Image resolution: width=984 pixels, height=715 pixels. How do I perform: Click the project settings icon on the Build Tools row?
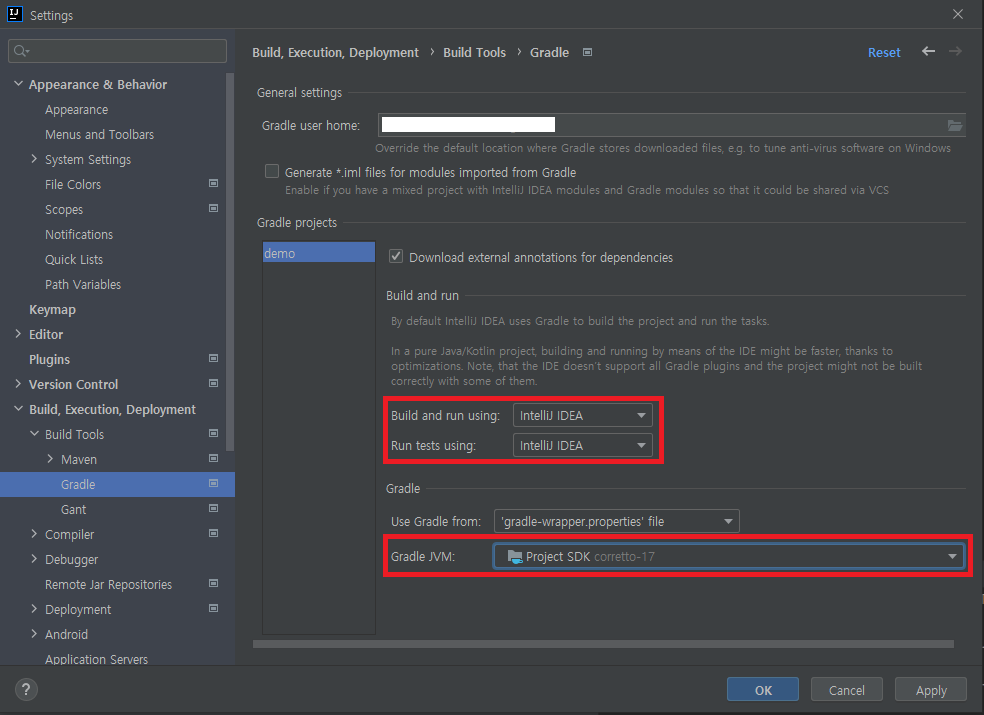213,433
